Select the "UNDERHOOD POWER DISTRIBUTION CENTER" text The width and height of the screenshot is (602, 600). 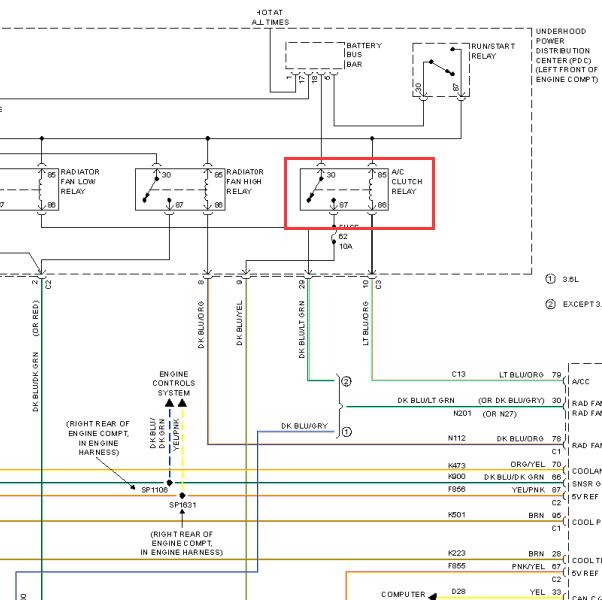(x=563, y=46)
